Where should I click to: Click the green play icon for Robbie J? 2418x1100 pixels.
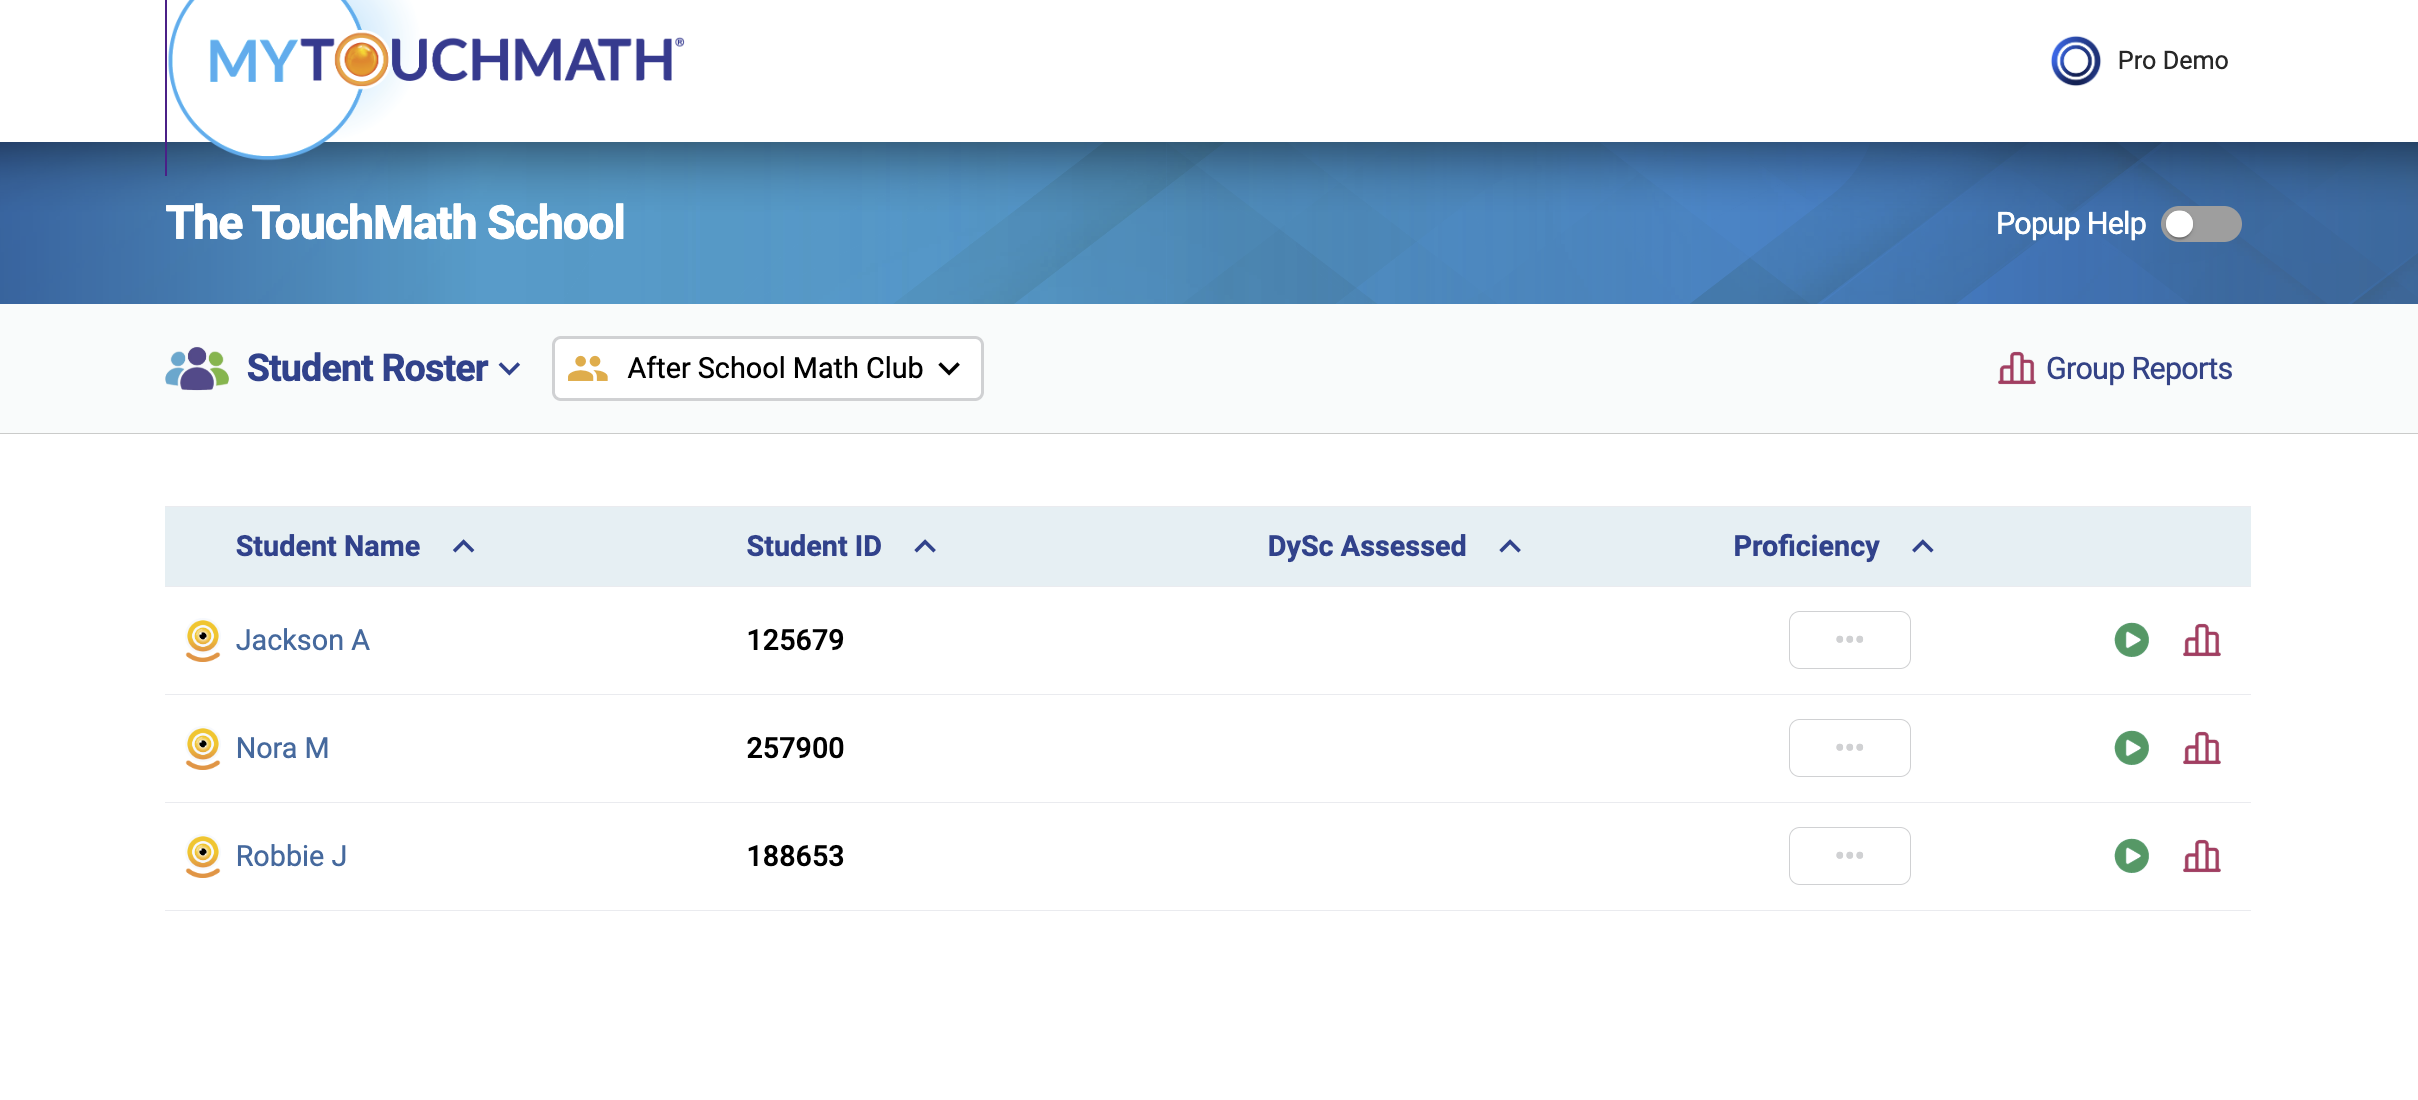[2131, 856]
